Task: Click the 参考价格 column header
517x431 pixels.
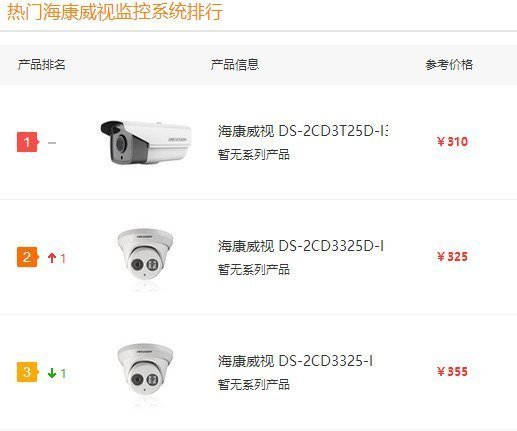Action: coord(449,64)
